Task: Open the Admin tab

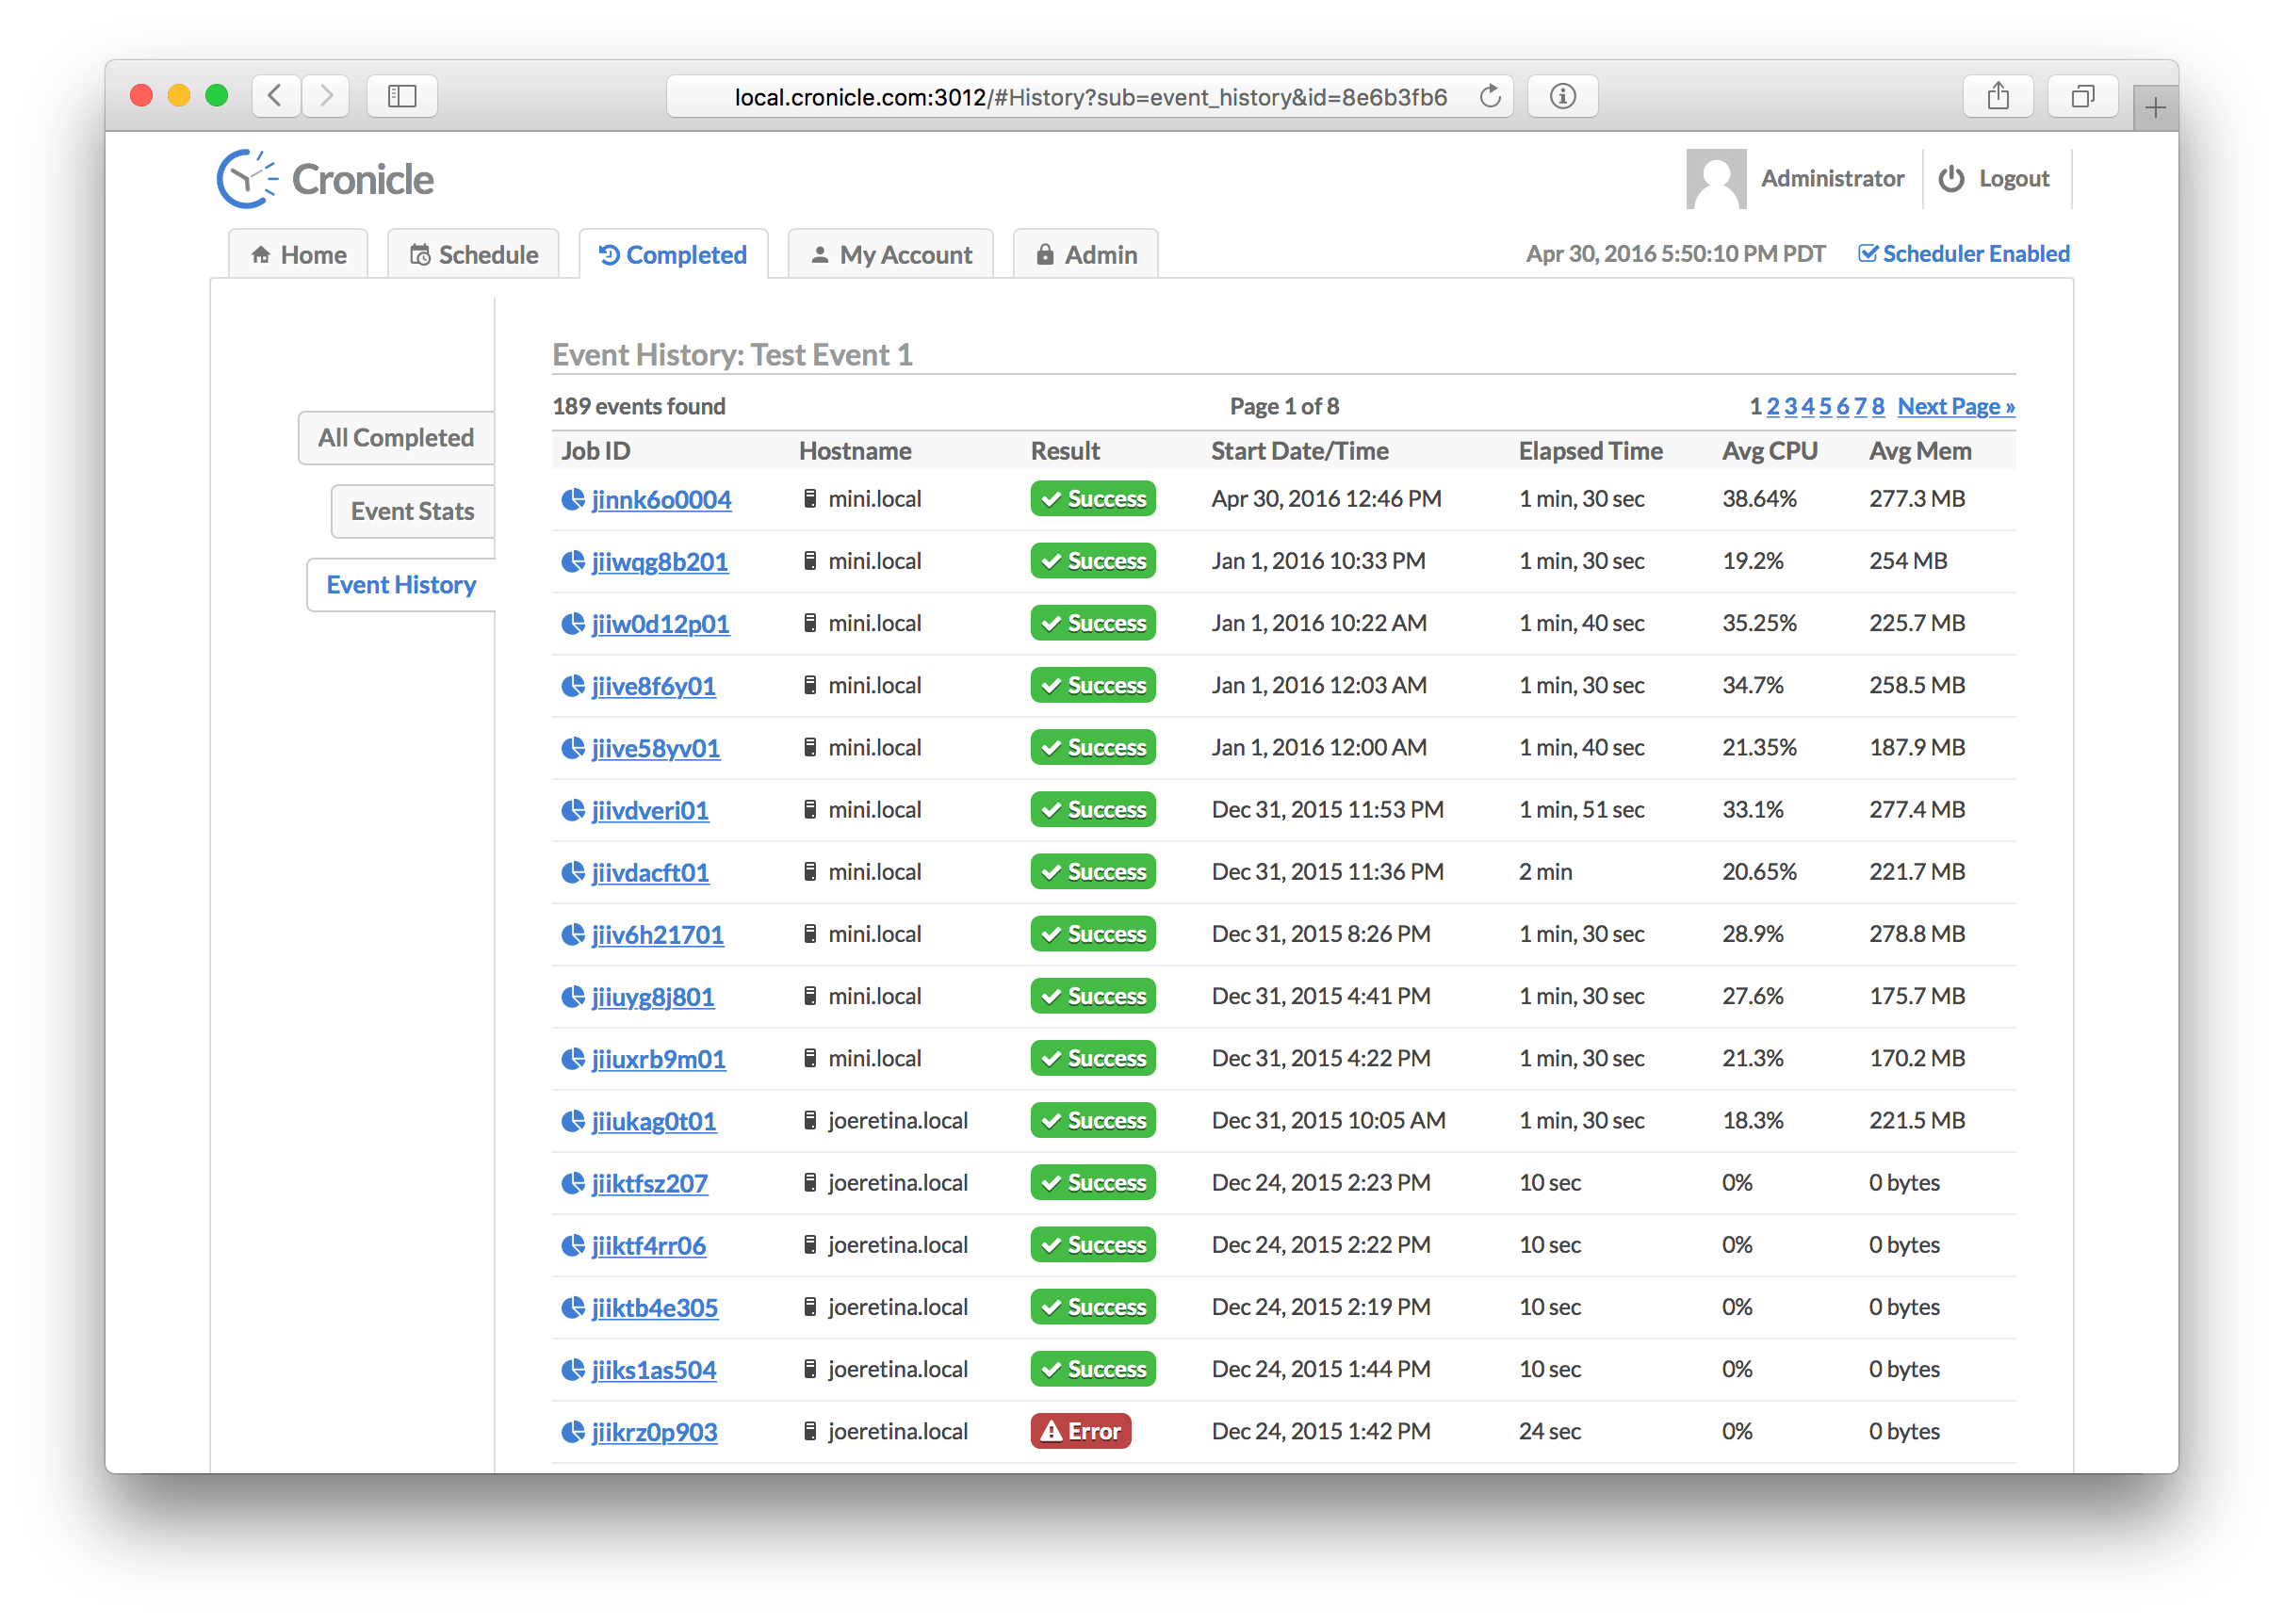Action: [x=1086, y=255]
